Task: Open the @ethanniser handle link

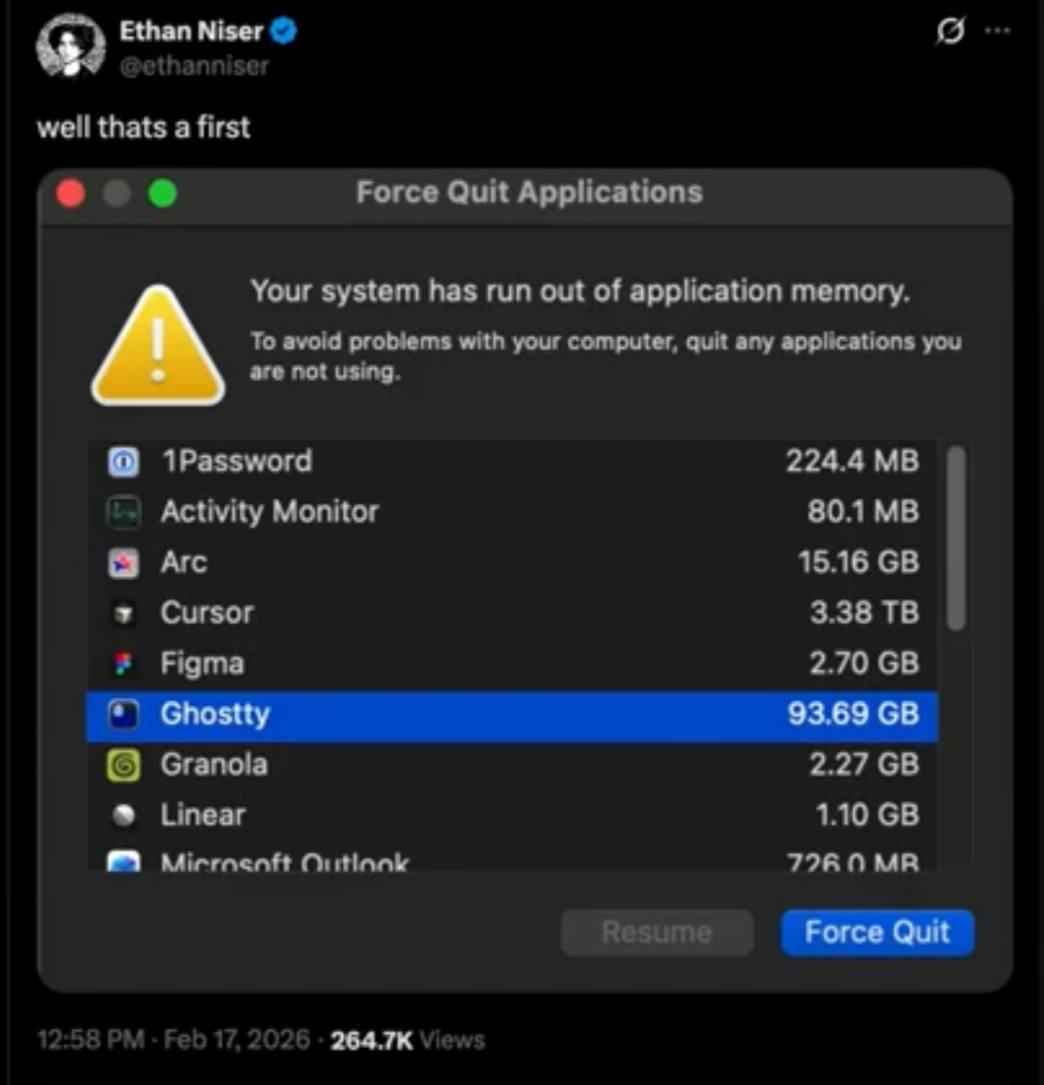Action: point(194,66)
